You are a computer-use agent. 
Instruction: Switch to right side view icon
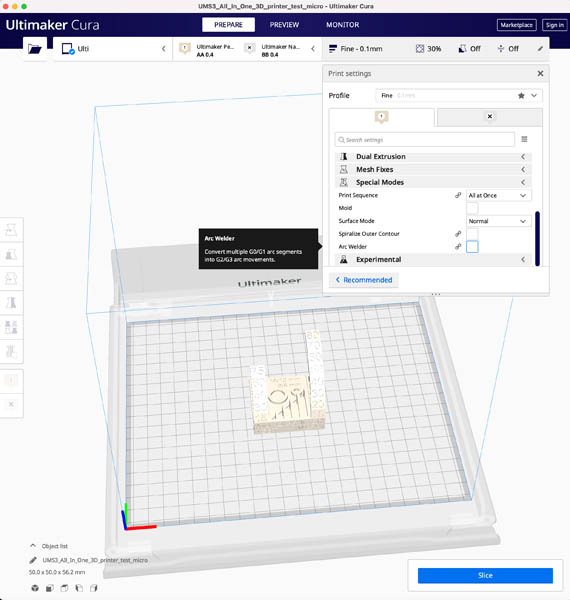(x=94, y=588)
